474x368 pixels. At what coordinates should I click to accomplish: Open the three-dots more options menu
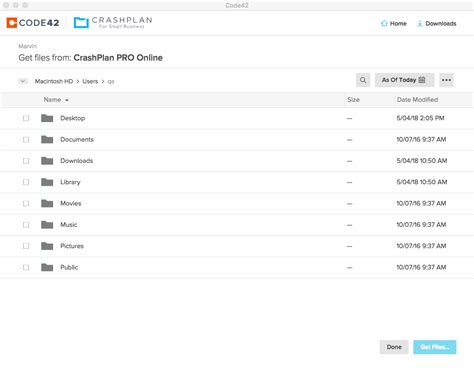[x=446, y=80]
